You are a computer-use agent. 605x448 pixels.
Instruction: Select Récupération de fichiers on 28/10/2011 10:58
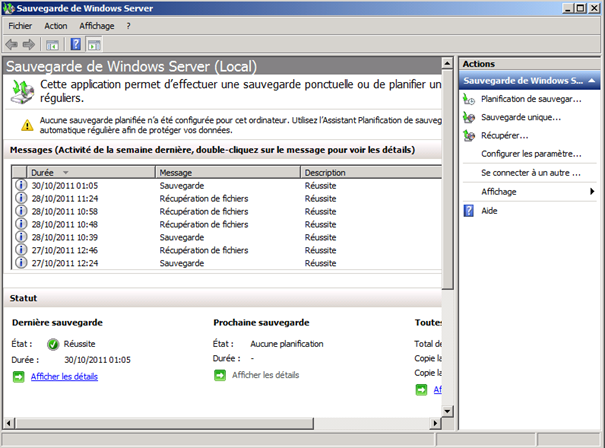pos(204,211)
